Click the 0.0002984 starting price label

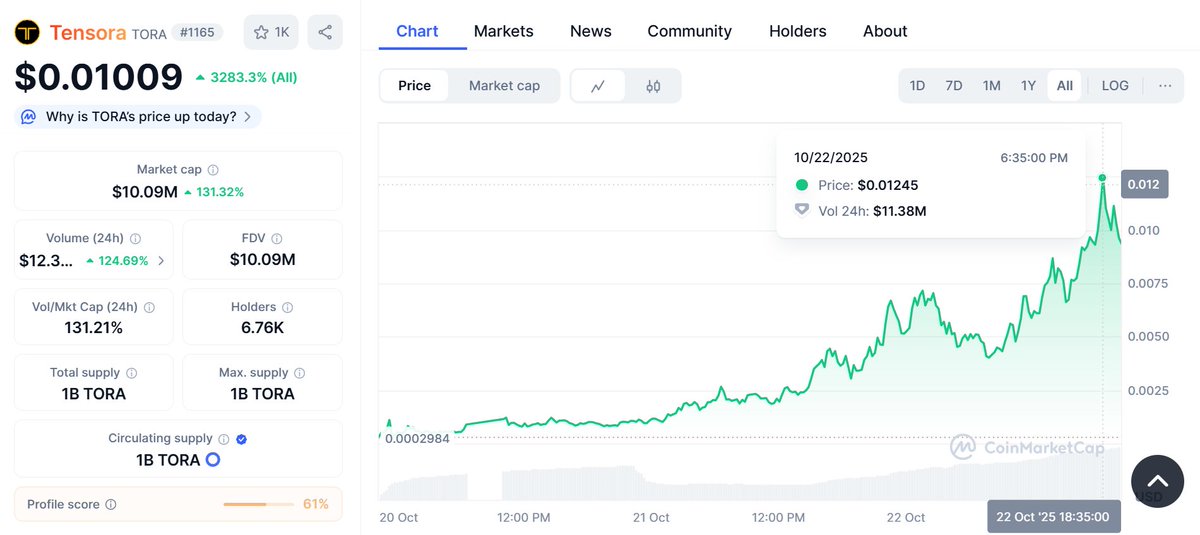417,438
